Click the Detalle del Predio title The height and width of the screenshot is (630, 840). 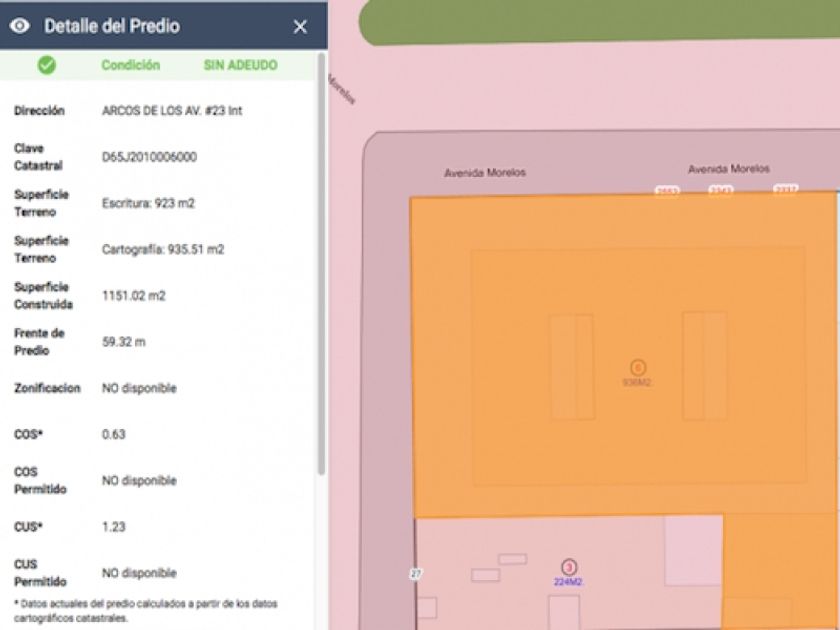112,26
